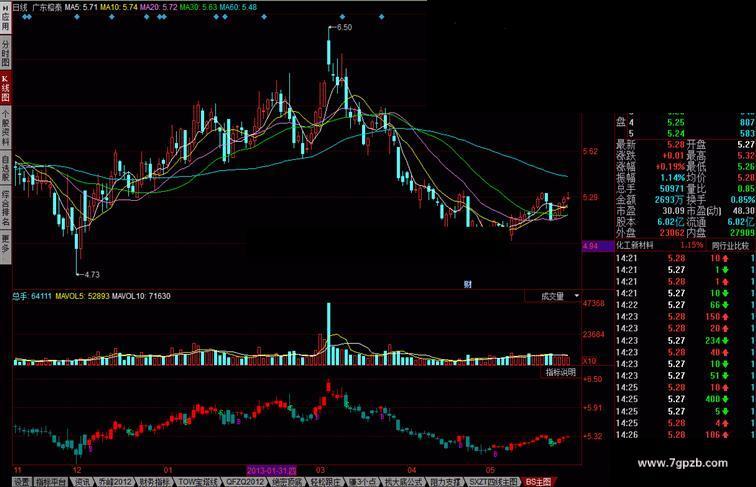
Task: Select the active BS主图 tab
Action: 538,482
